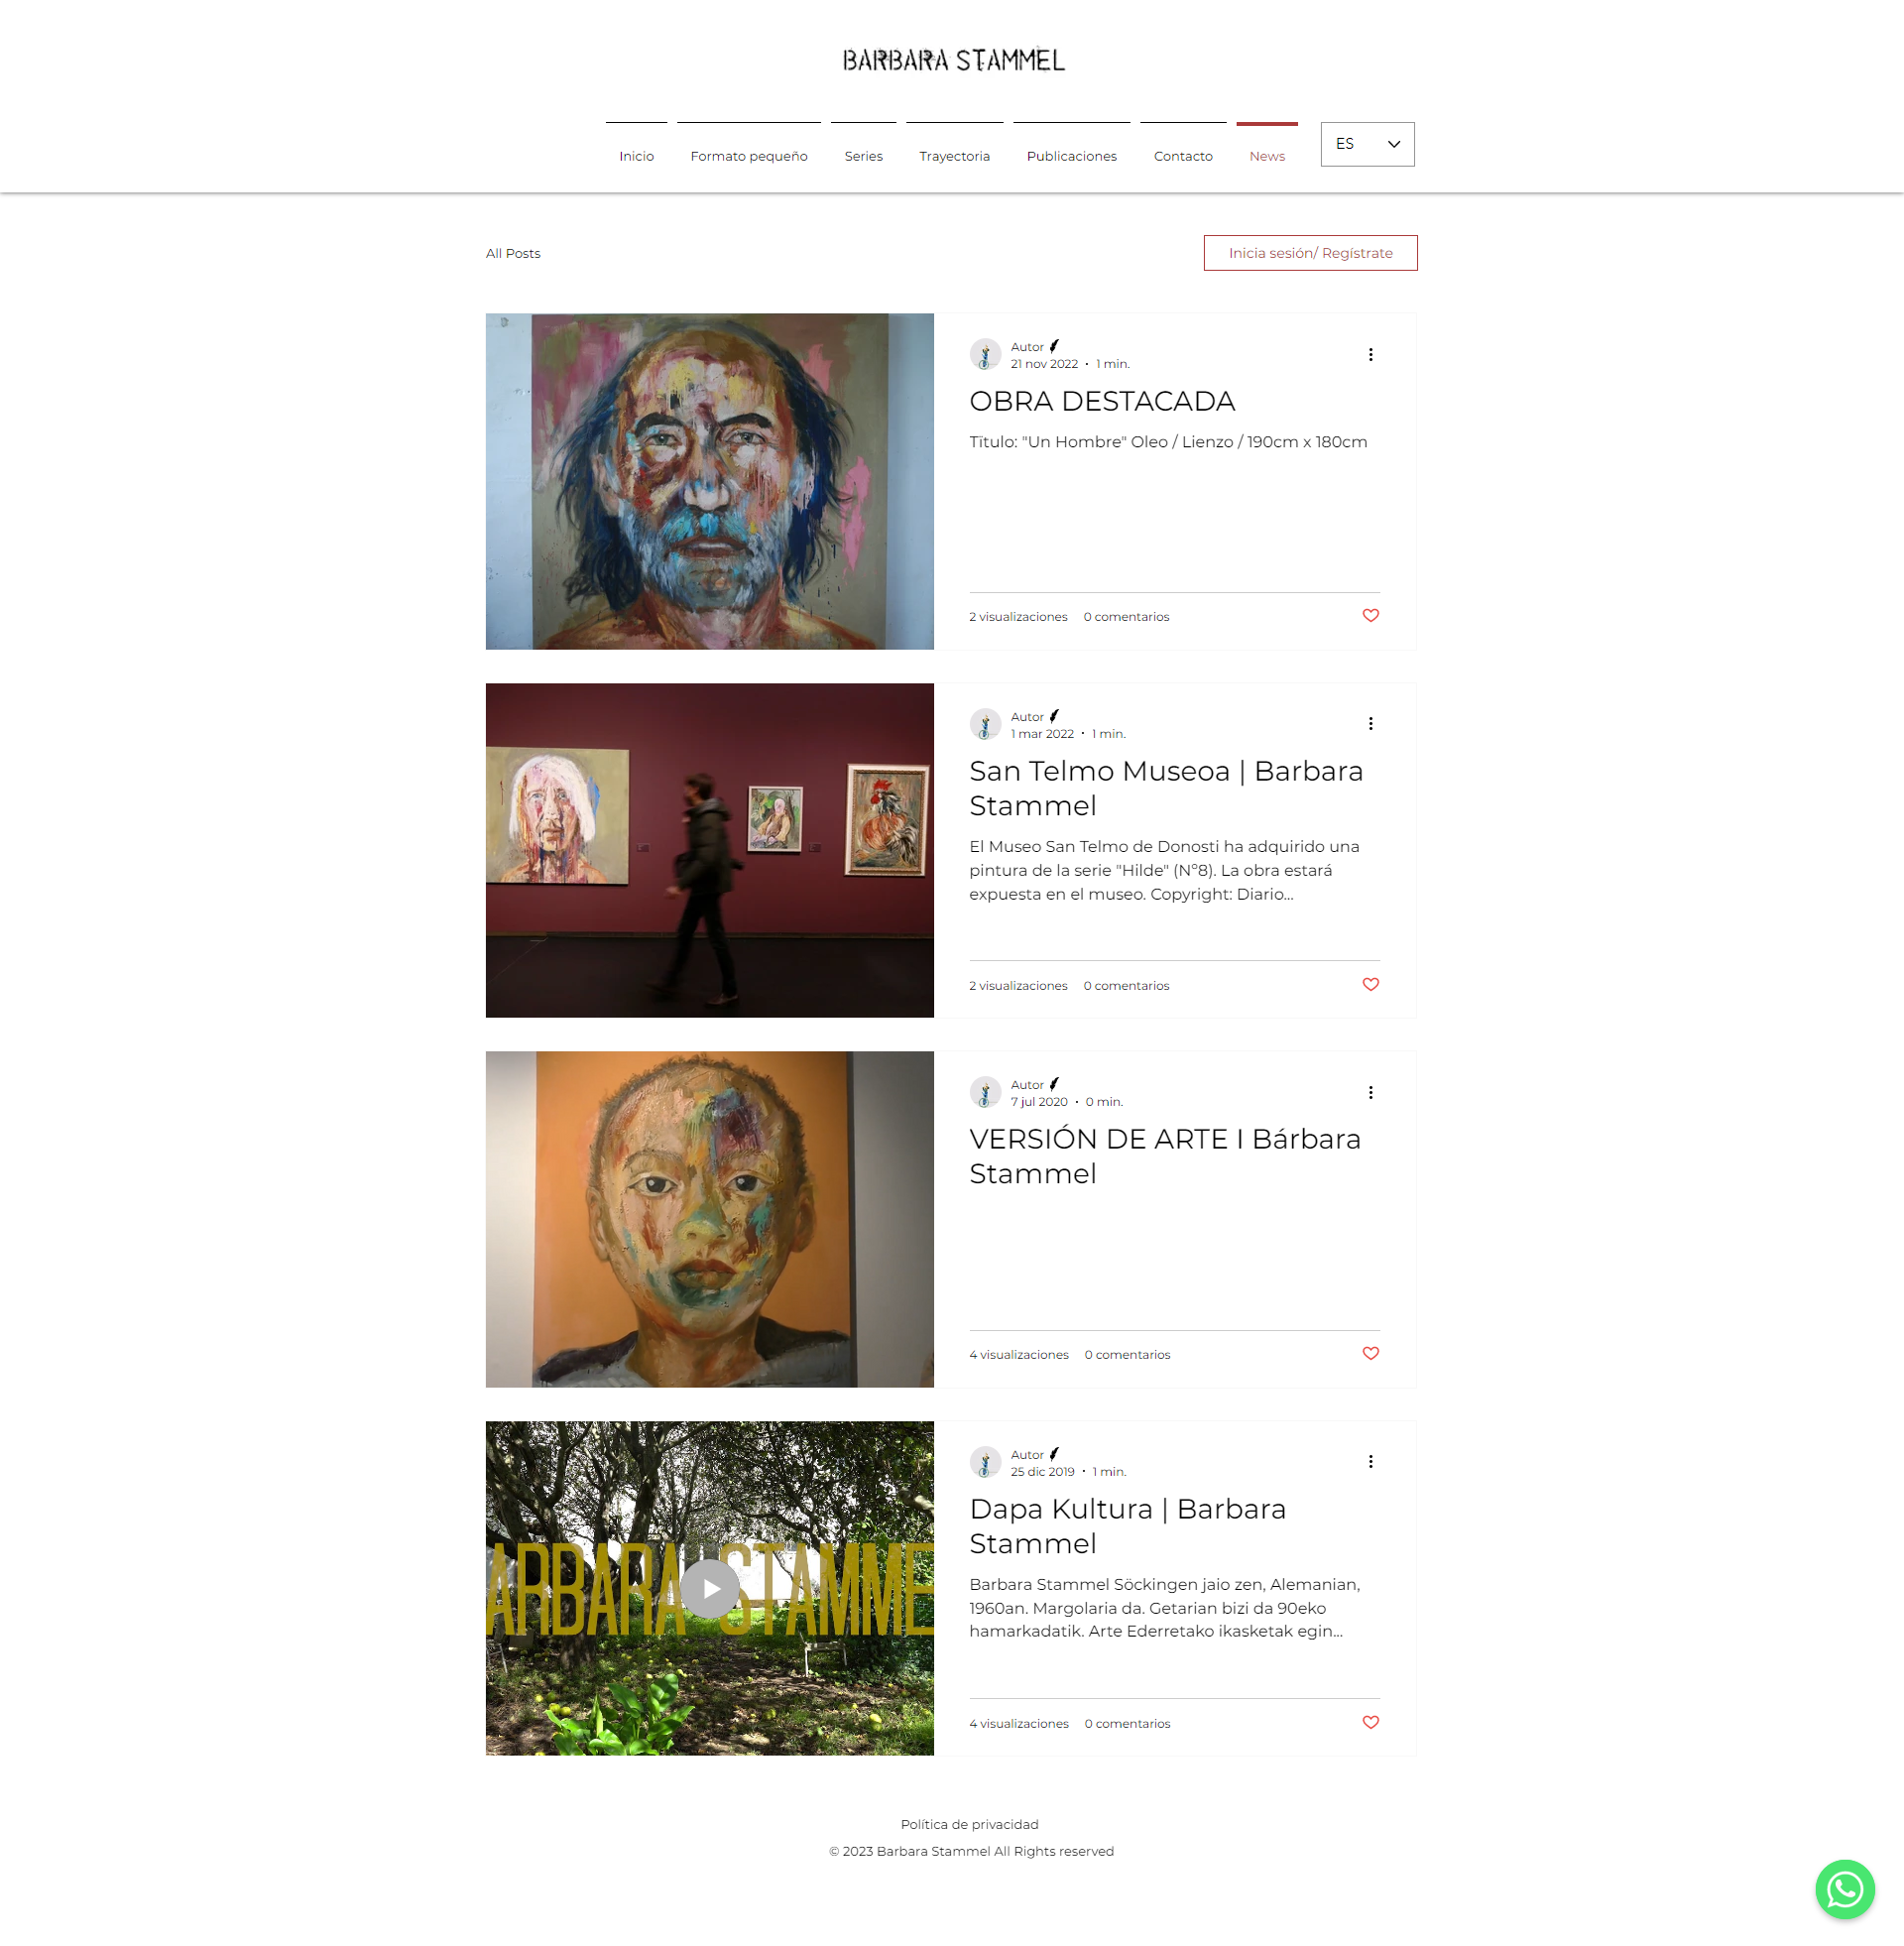Viewport: 1904px width, 1946px height.
Task: Click author avatar on Dapa Kultura post
Action: point(985,1462)
